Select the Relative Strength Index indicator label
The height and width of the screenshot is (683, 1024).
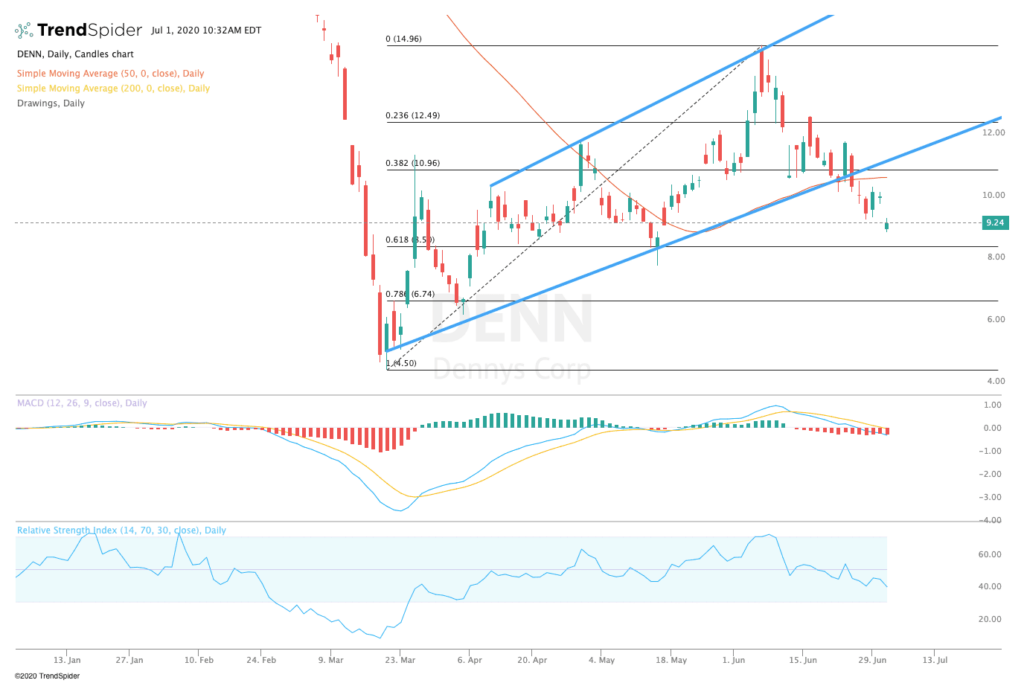point(121,530)
